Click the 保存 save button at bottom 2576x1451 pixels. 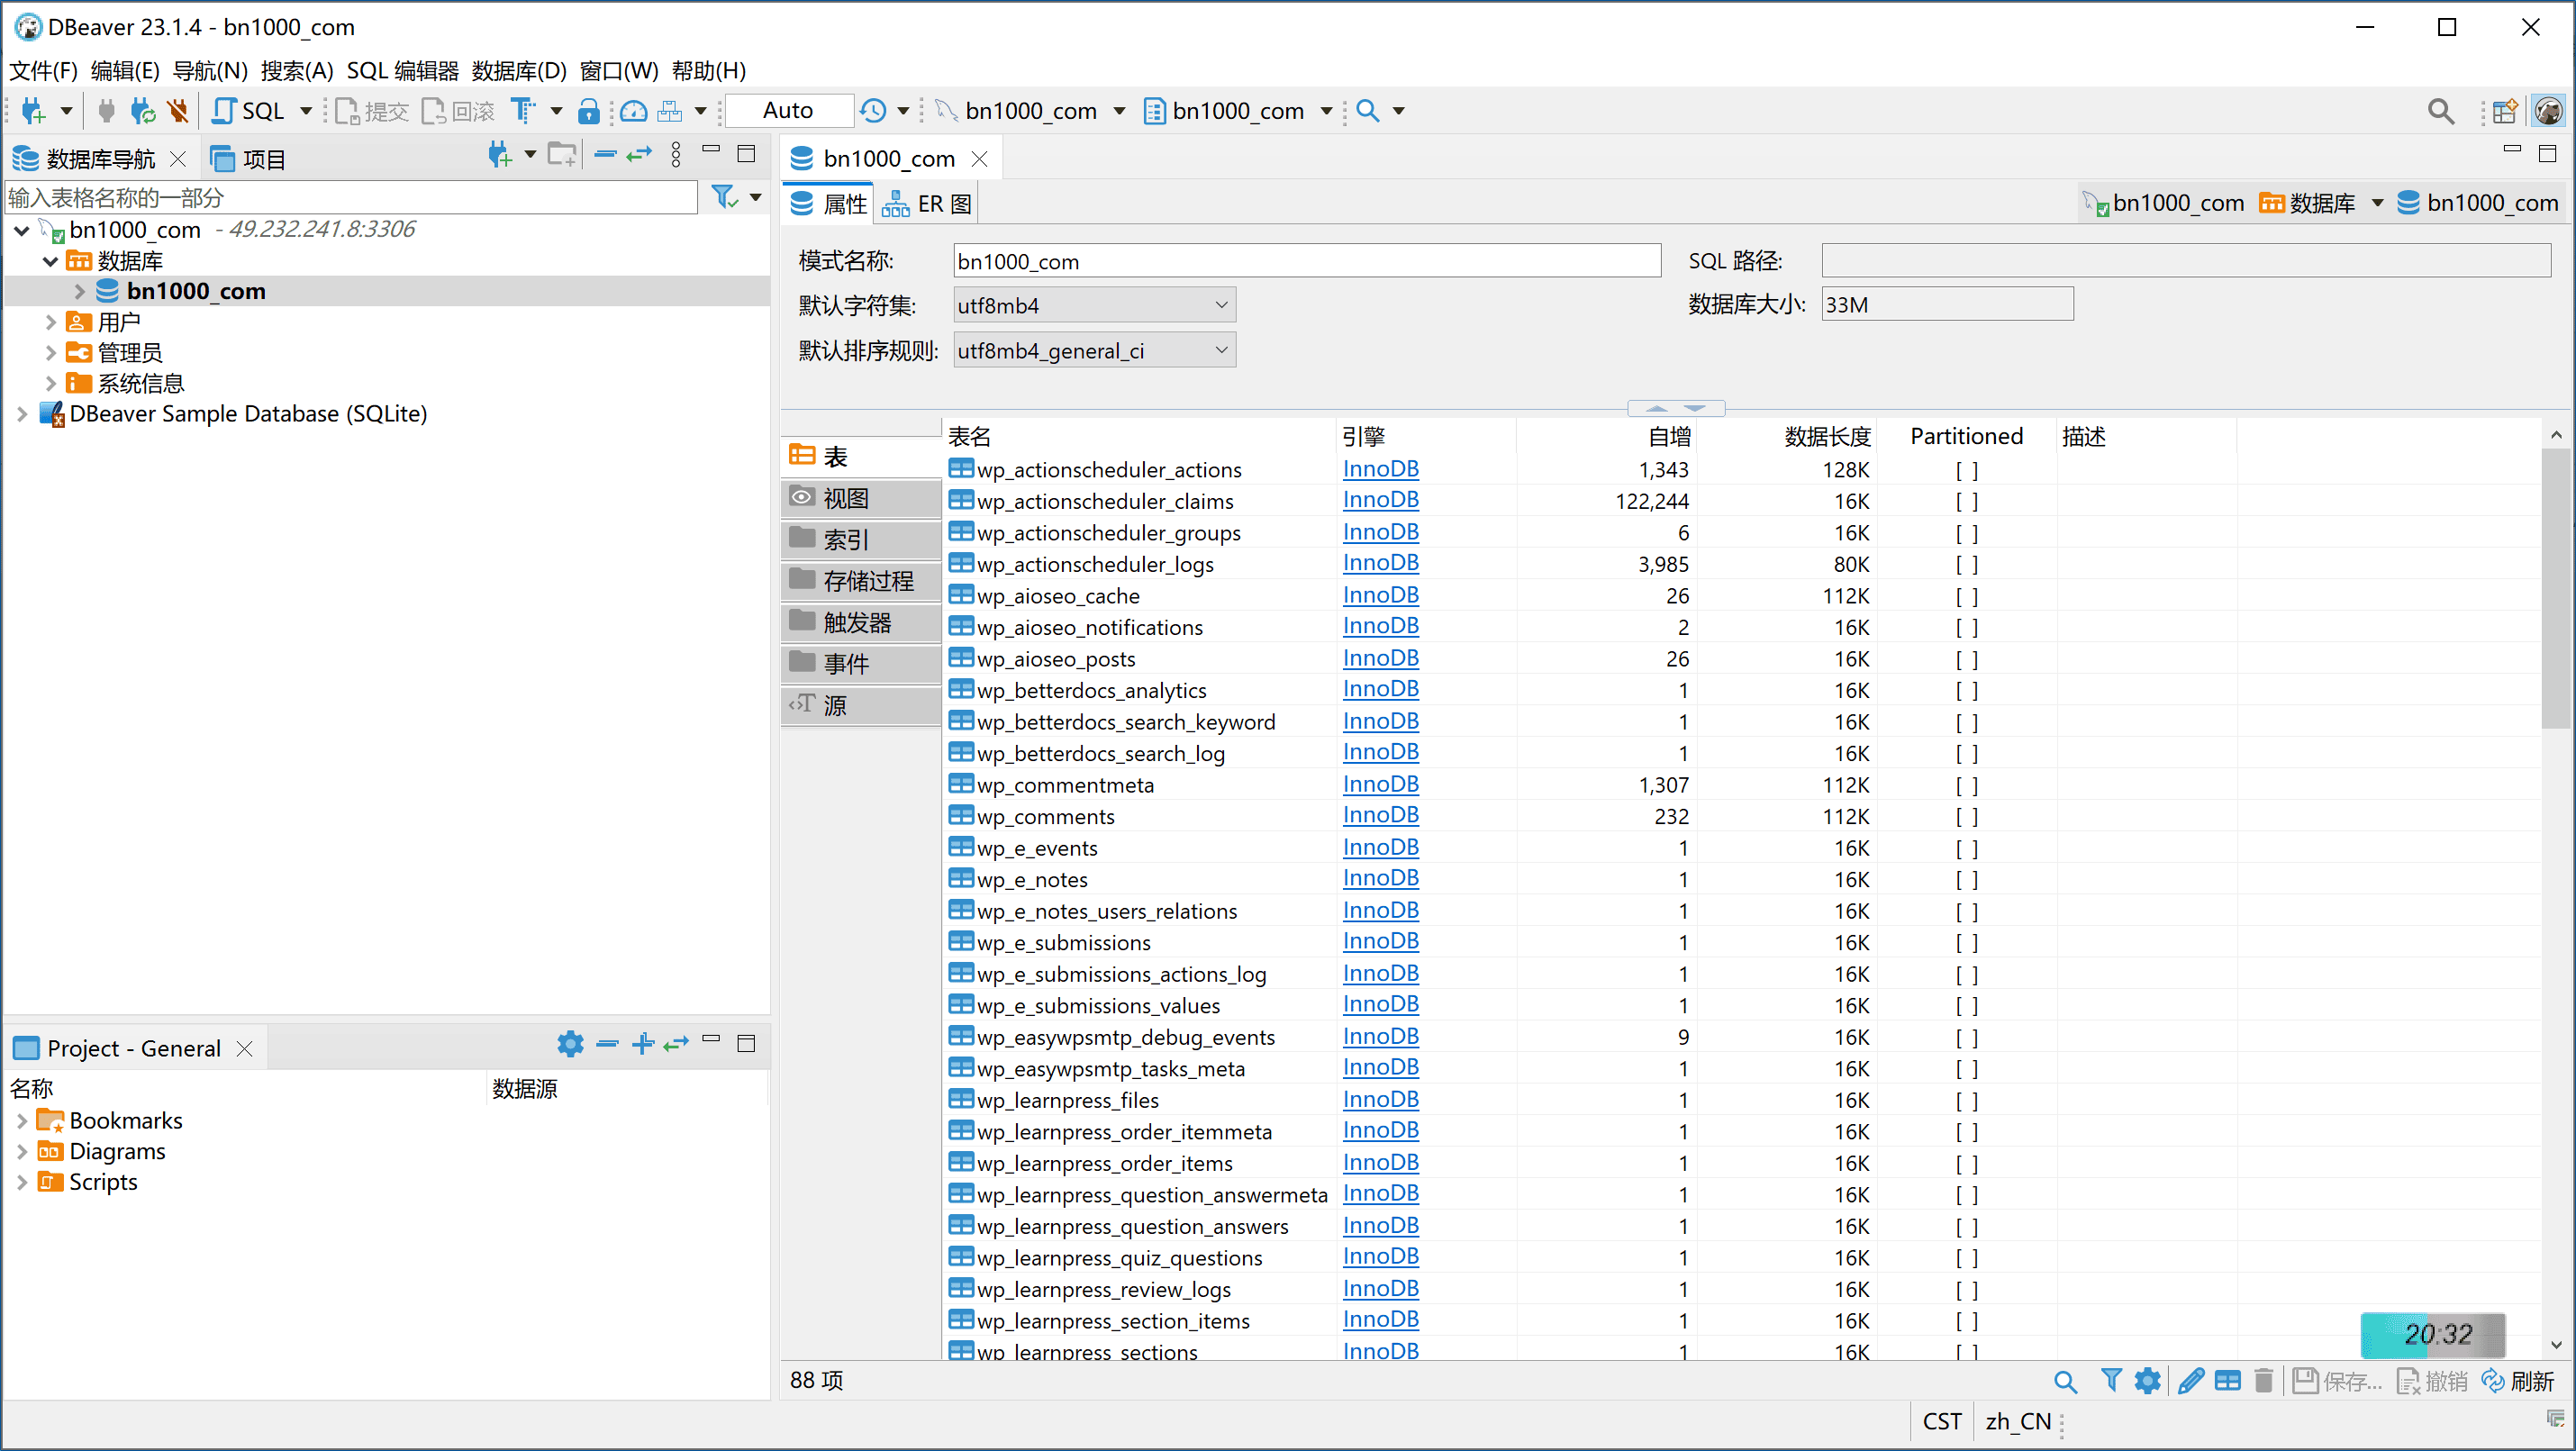pyautogui.click(x=2336, y=1382)
